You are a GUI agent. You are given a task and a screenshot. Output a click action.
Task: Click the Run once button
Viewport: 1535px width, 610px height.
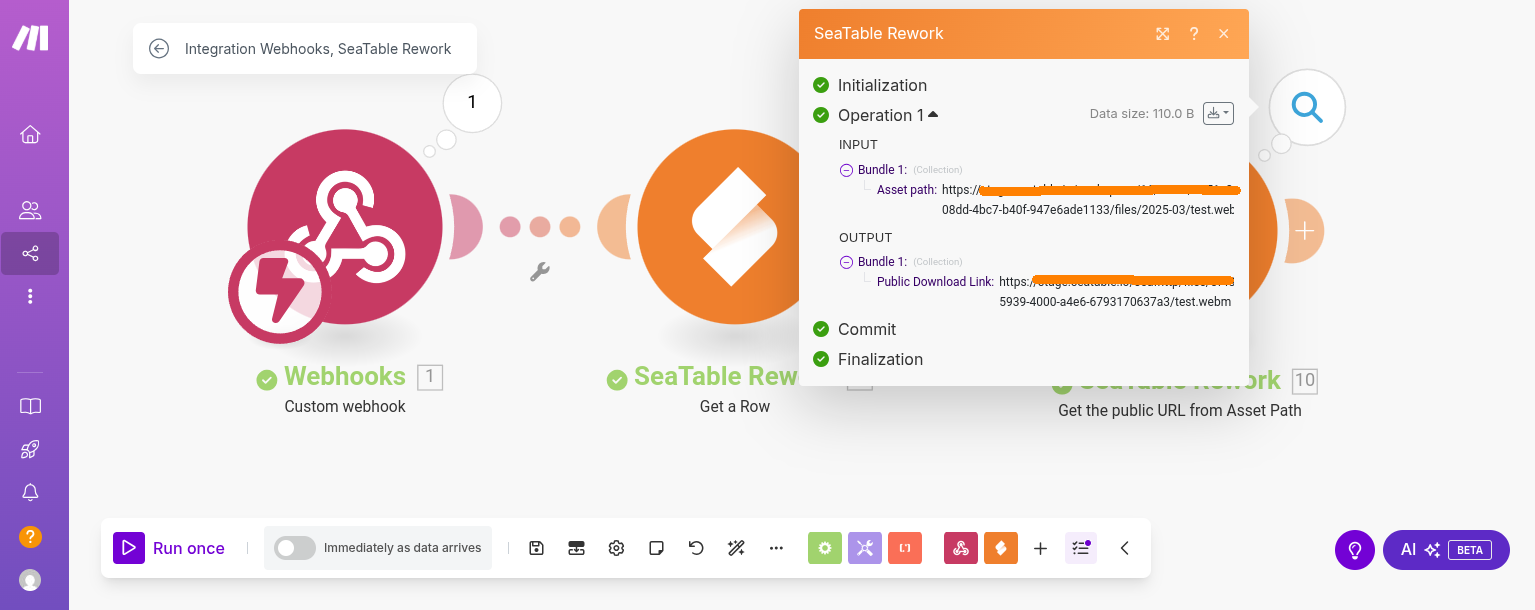170,548
